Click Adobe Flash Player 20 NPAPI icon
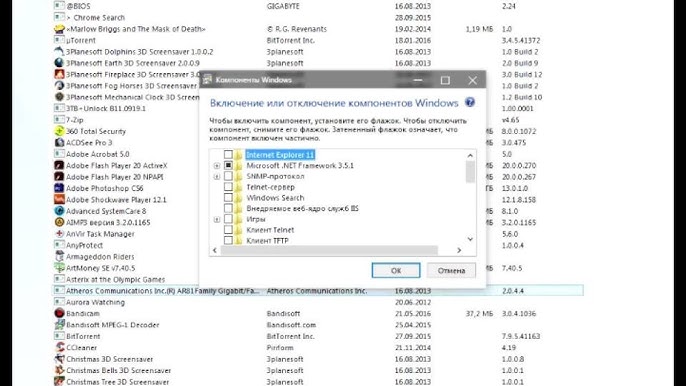Viewport: 686px width, 386px height. (59, 177)
